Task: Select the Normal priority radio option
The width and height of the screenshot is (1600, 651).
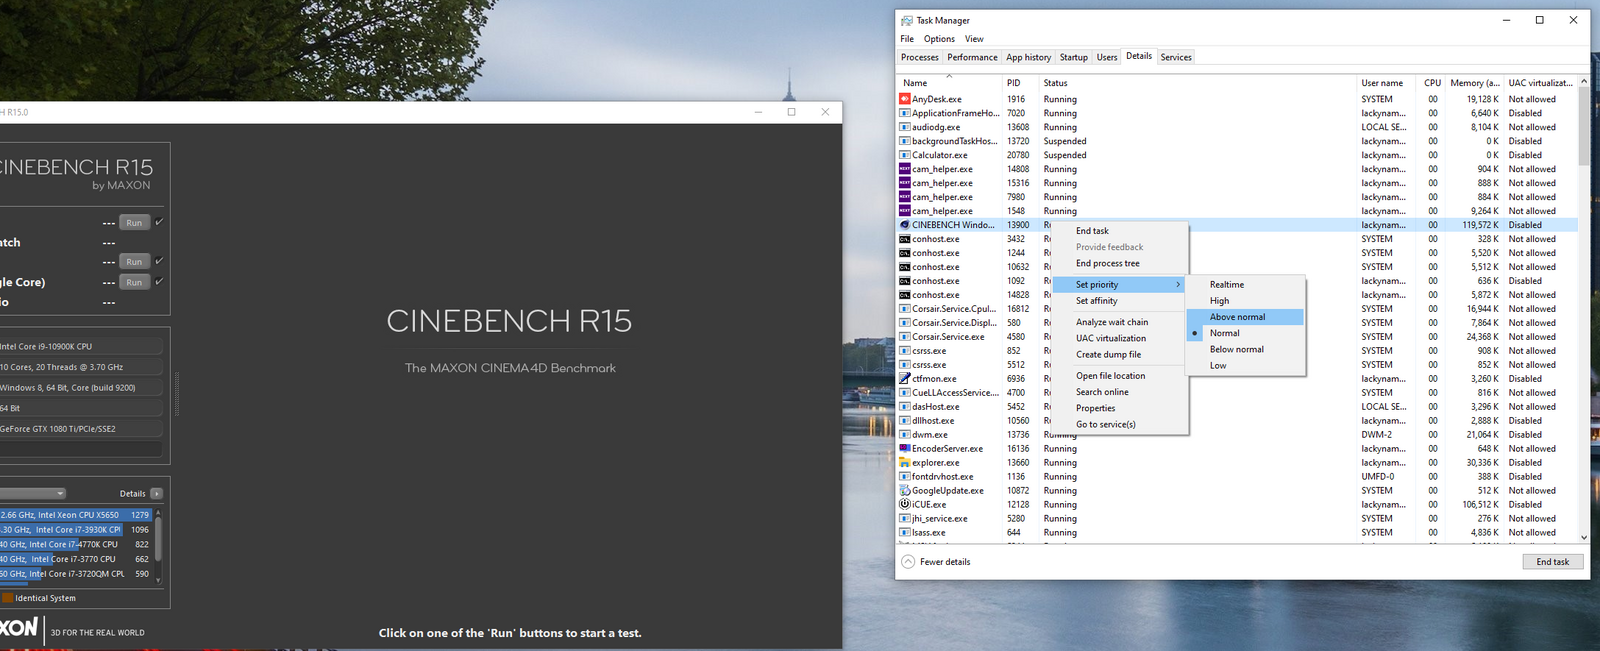Action: coord(1244,333)
